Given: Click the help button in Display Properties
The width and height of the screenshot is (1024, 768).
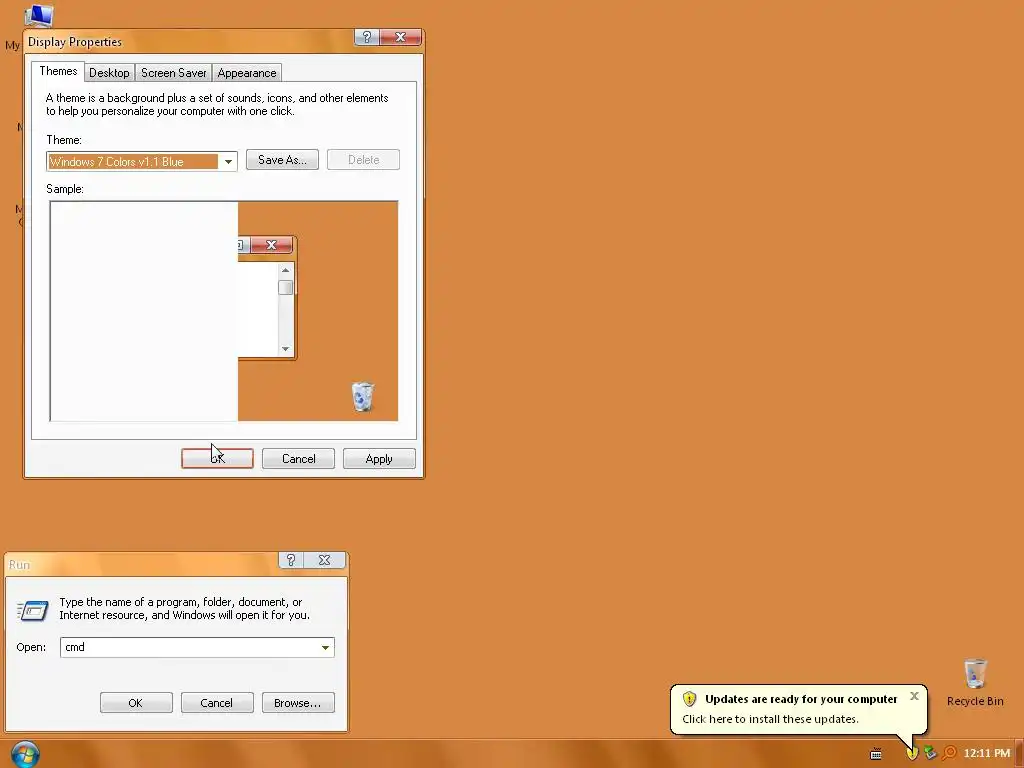Looking at the screenshot, I should (x=366, y=37).
